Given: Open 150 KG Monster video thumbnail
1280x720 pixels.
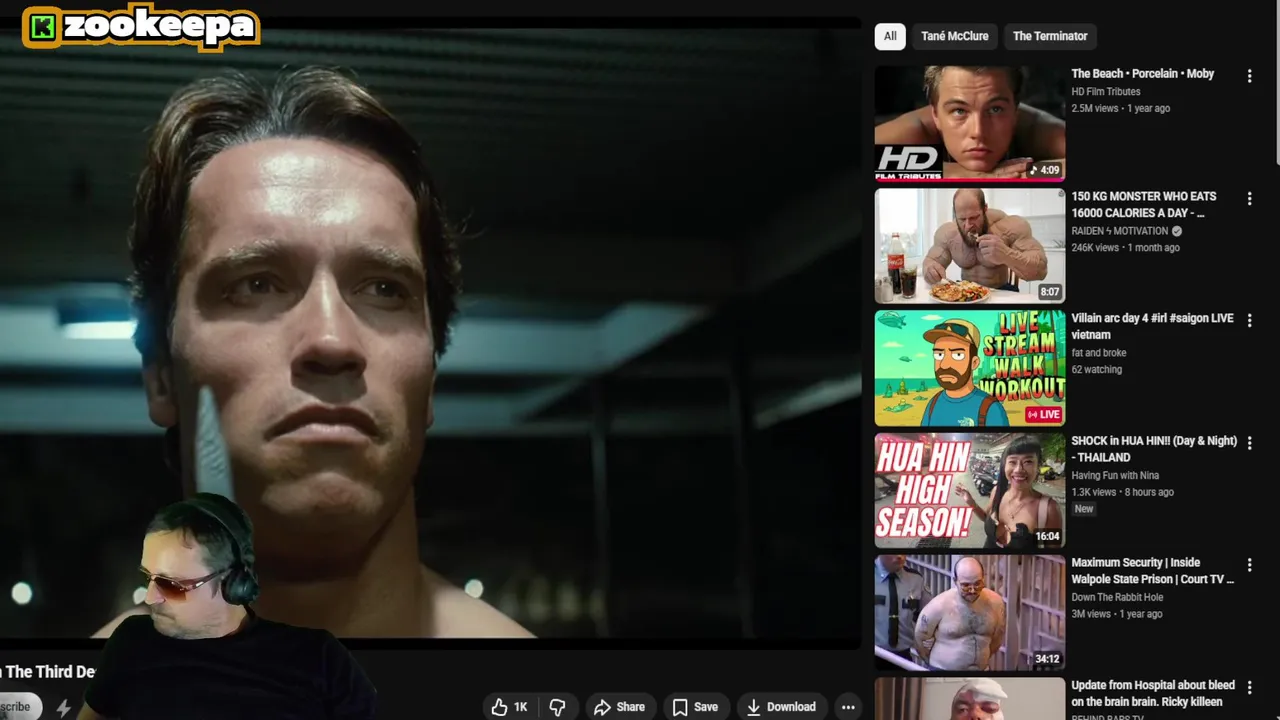Looking at the screenshot, I should click(x=970, y=246).
